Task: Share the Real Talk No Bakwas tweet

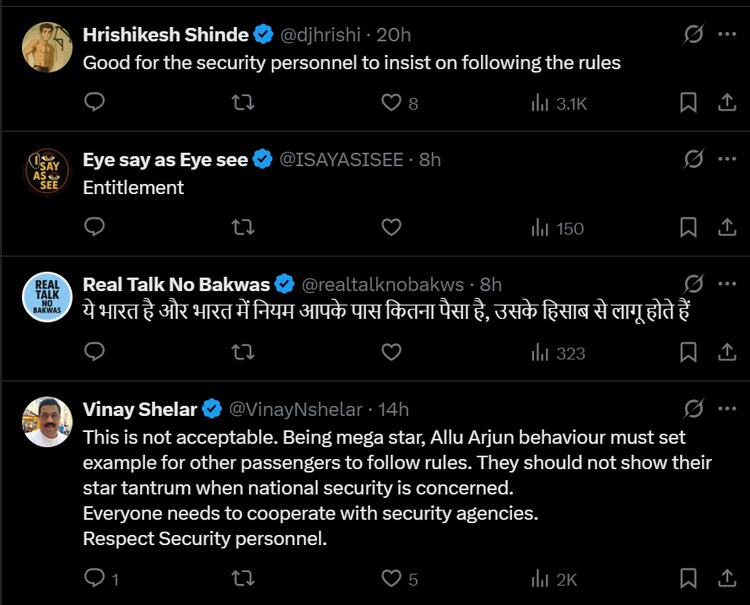Action: pyautogui.click(x=726, y=352)
